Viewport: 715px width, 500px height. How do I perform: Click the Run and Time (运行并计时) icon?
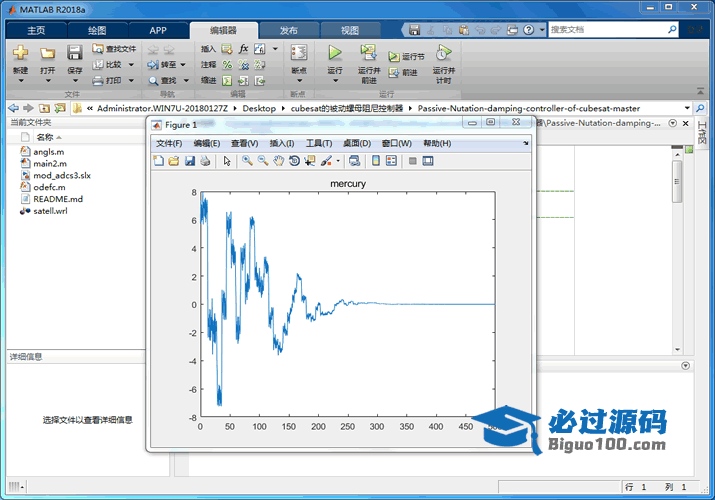443,54
